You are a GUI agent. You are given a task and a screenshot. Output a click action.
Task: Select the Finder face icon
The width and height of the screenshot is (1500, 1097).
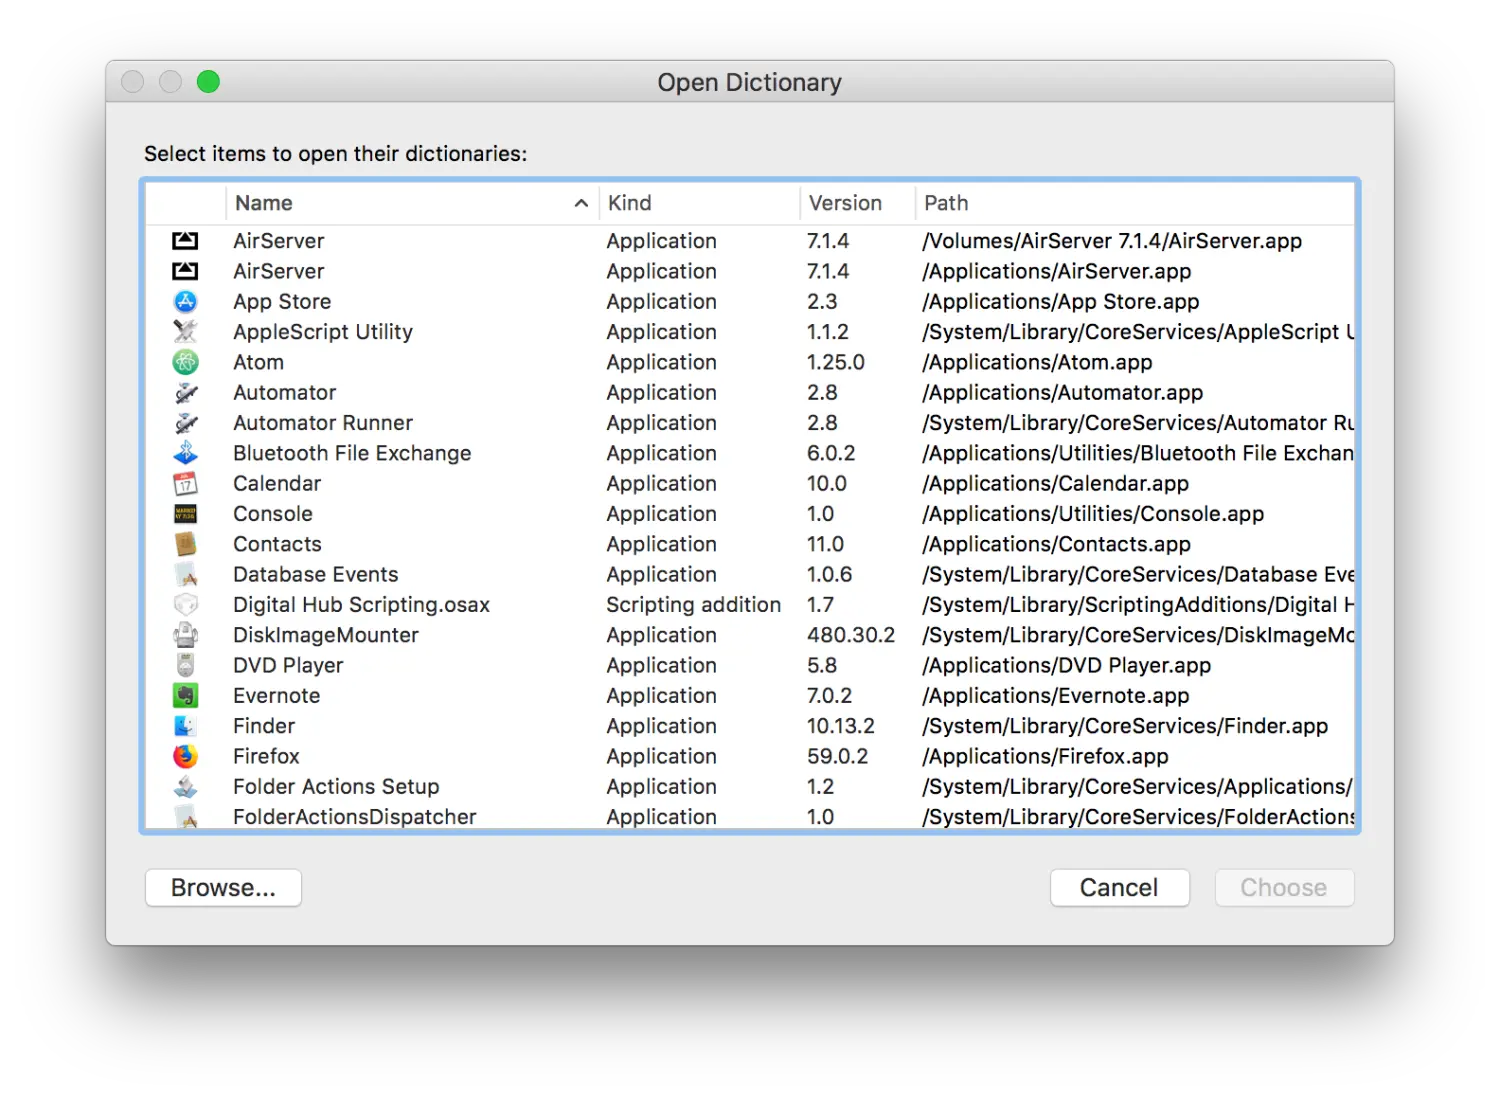click(185, 726)
